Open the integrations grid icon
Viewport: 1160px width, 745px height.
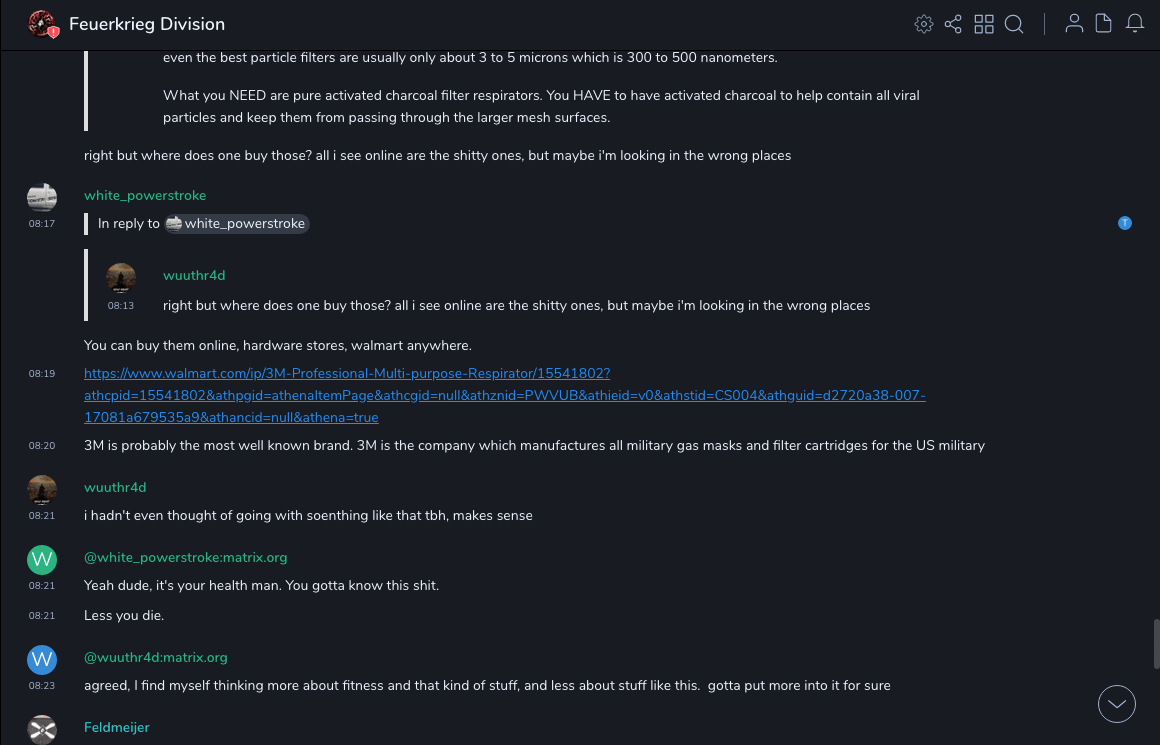(x=984, y=24)
